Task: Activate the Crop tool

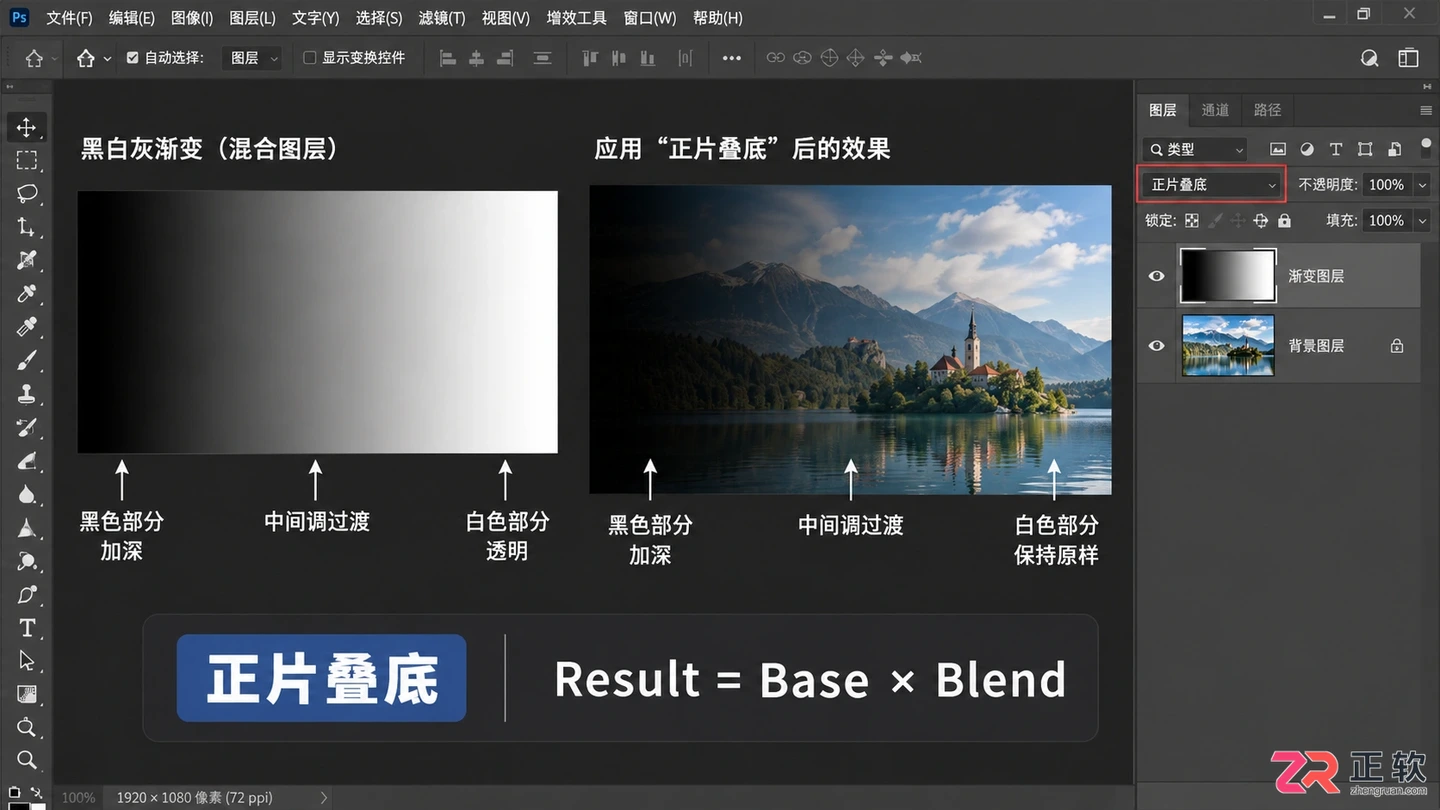Action: 27,227
